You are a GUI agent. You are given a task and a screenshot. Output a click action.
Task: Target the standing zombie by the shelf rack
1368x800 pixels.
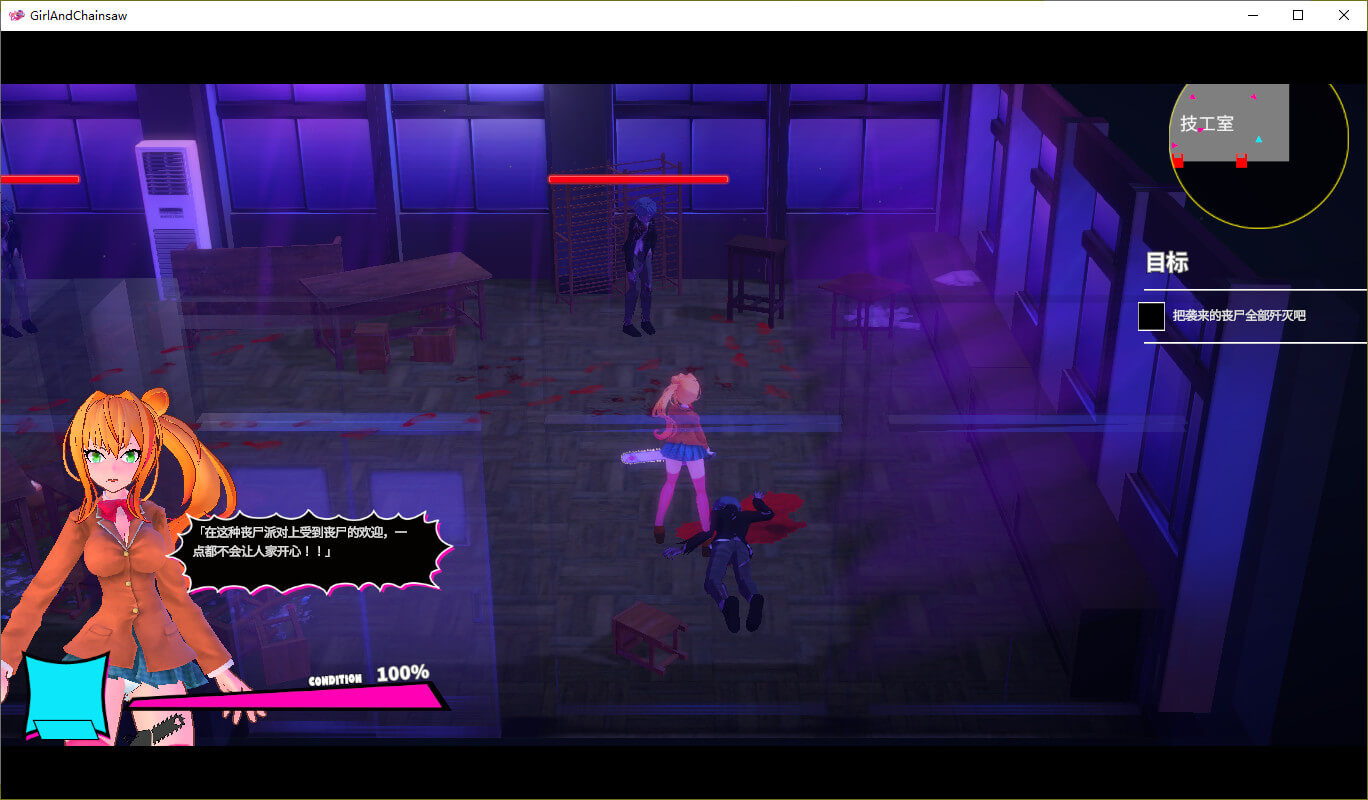coord(637,265)
